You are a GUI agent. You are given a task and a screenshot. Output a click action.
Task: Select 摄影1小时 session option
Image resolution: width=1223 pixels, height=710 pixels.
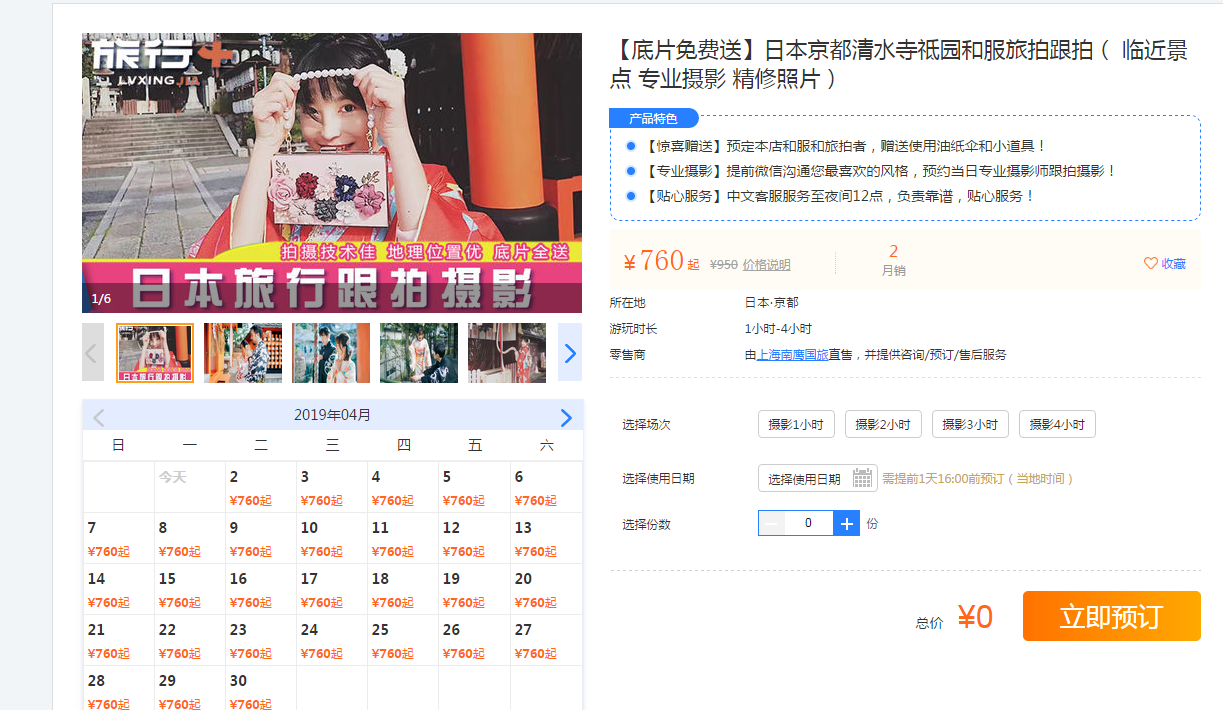pyautogui.click(x=796, y=425)
